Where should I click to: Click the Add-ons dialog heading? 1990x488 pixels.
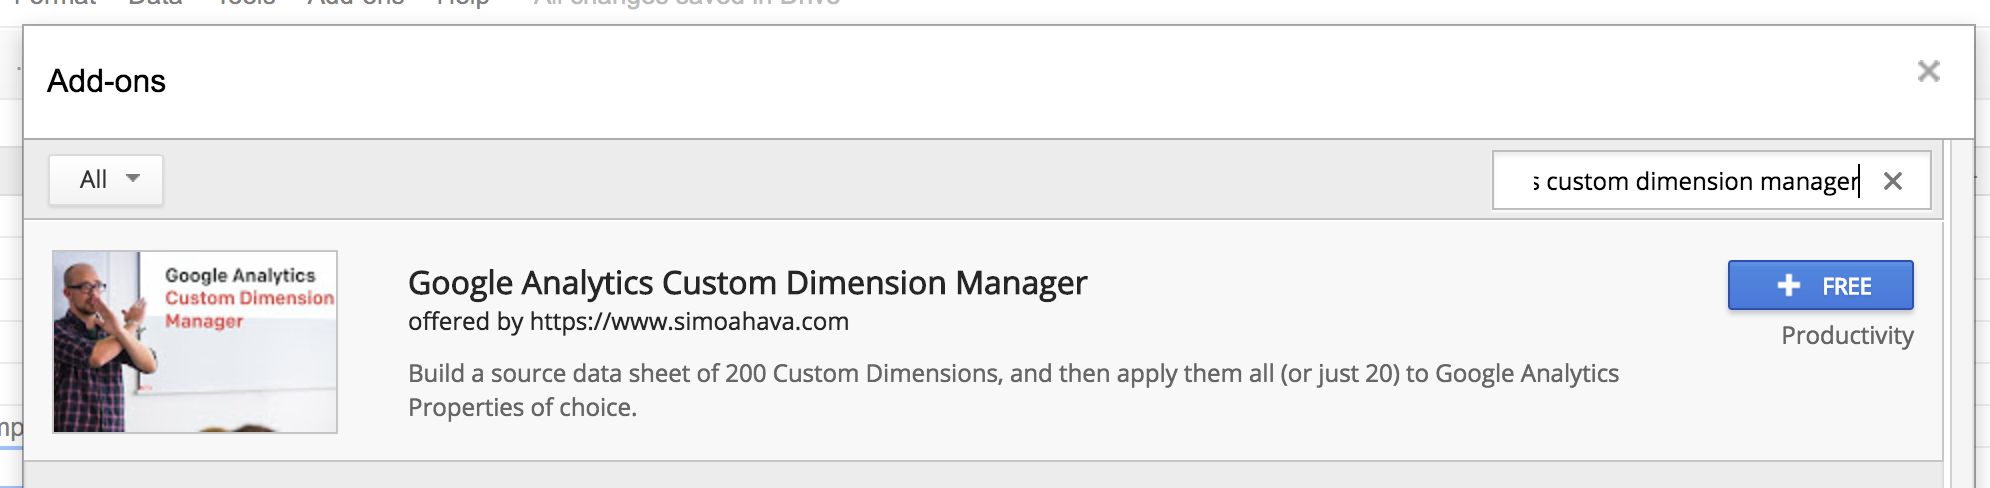(107, 81)
